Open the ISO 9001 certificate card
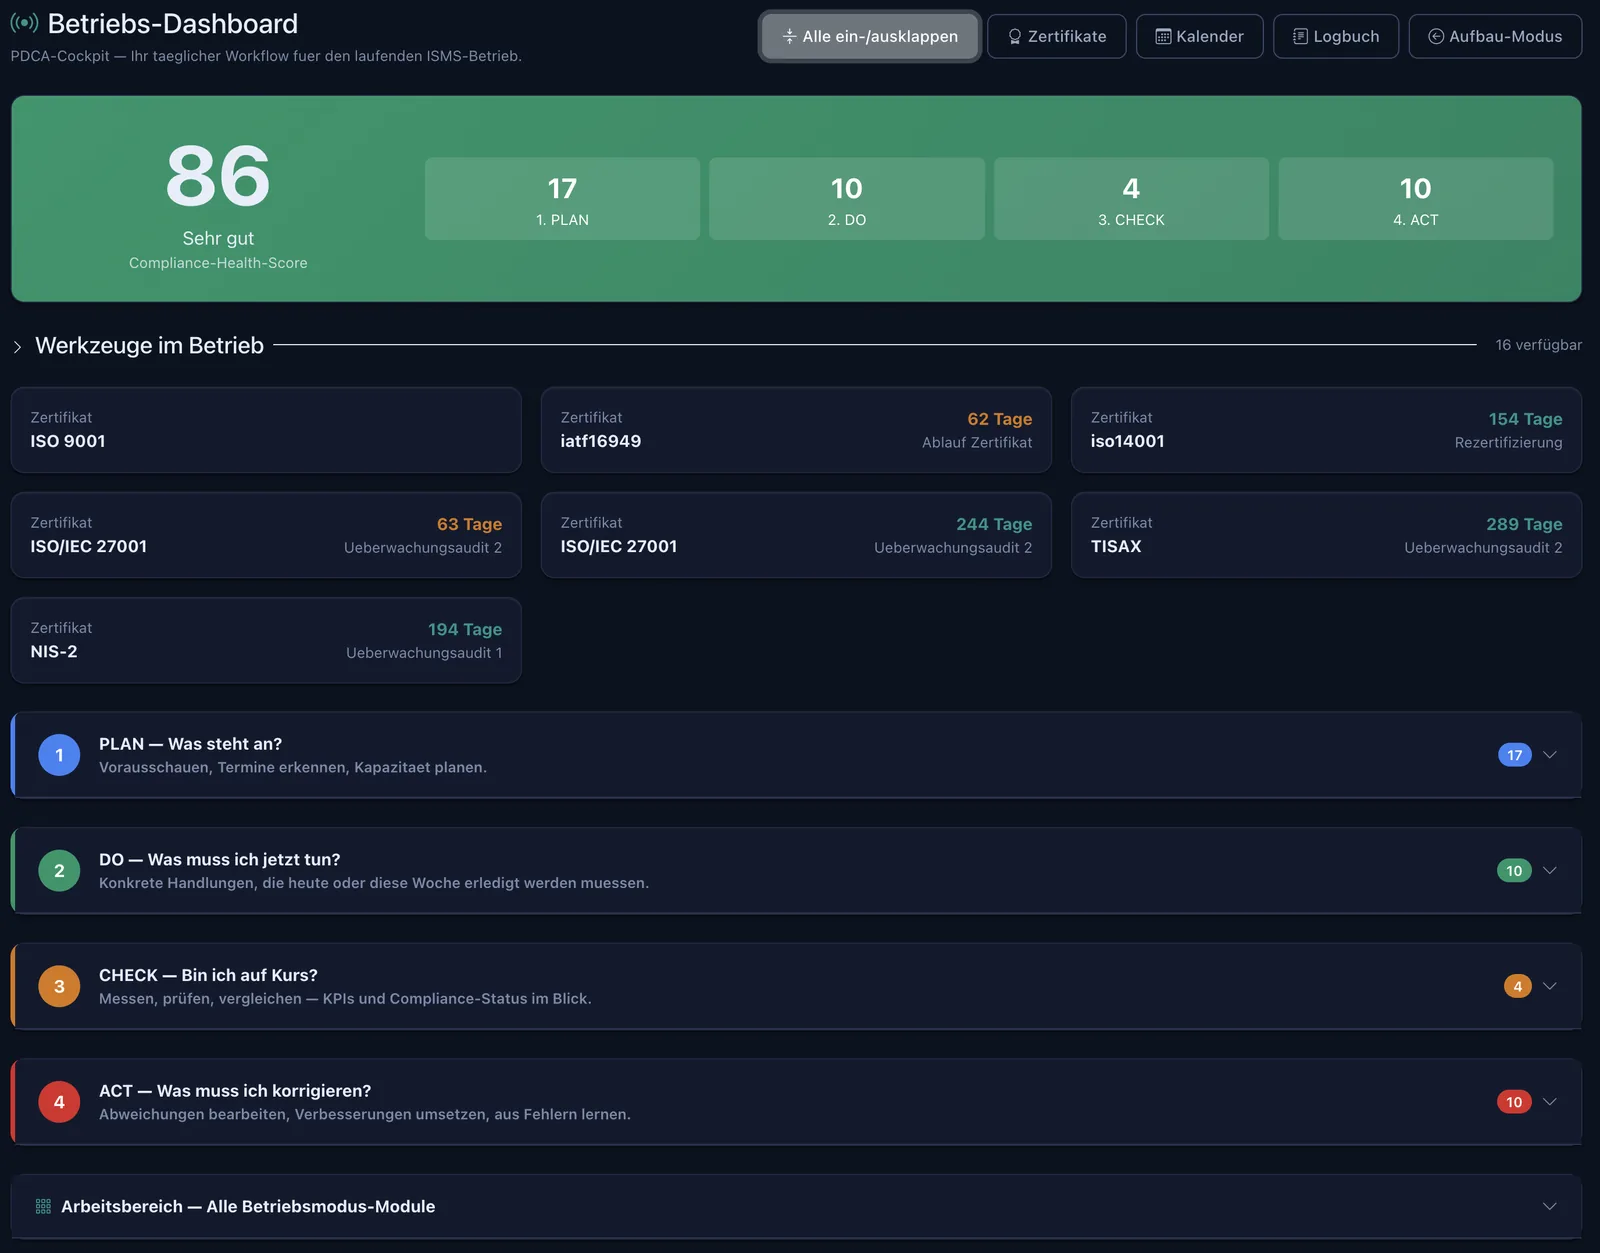Viewport: 1600px width, 1253px height. point(266,430)
